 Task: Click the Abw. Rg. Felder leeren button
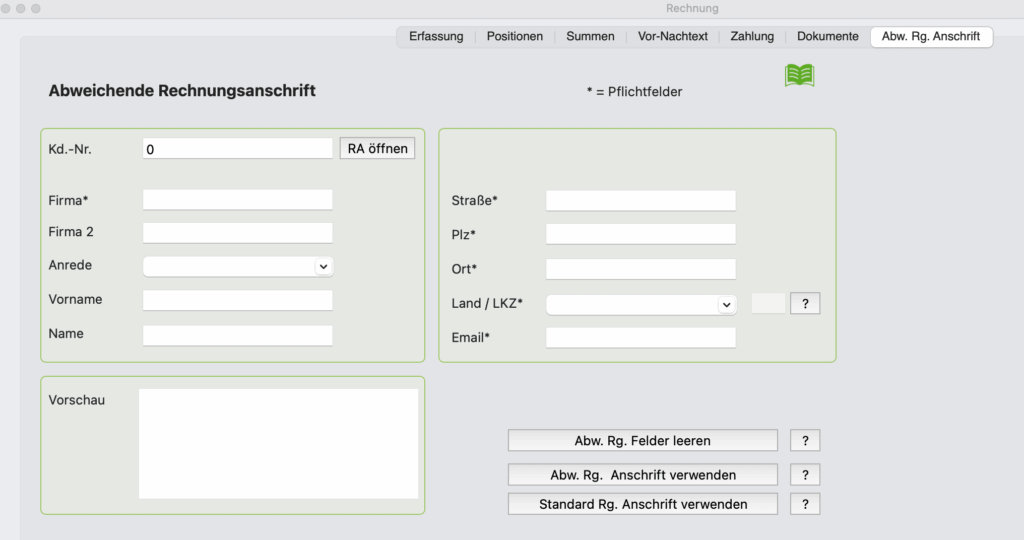pyautogui.click(x=643, y=441)
